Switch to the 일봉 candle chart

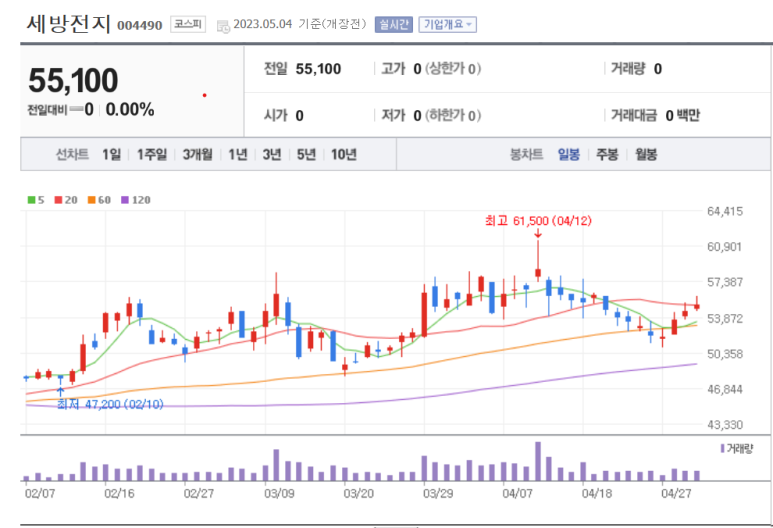click(568, 155)
